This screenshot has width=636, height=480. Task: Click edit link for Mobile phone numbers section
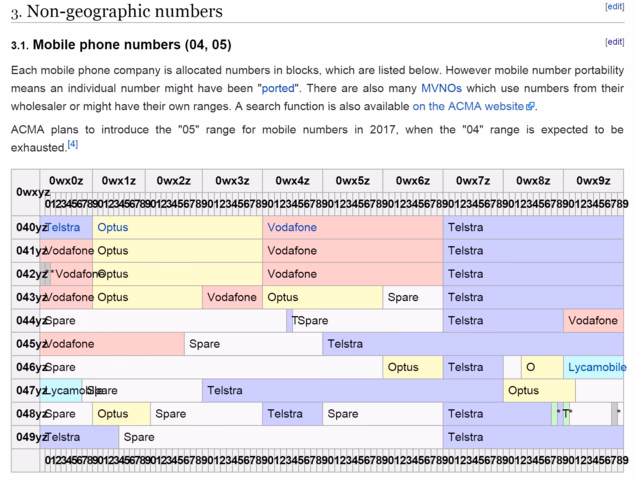615,42
